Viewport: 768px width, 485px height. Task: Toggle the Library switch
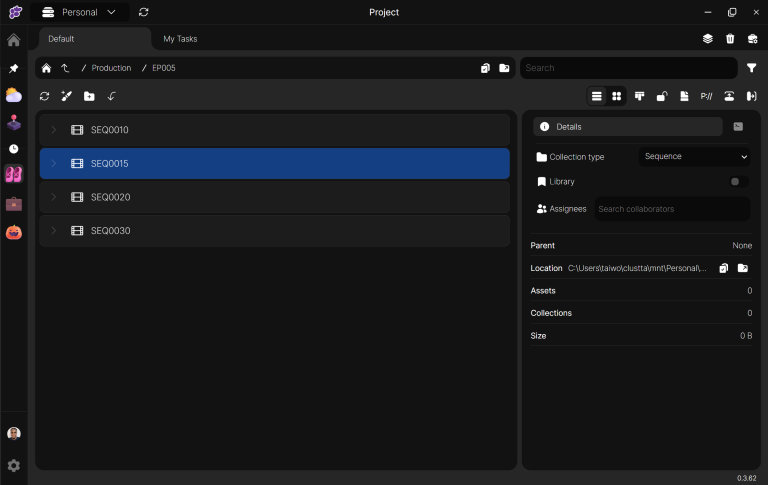pyautogui.click(x=738, y=182)
